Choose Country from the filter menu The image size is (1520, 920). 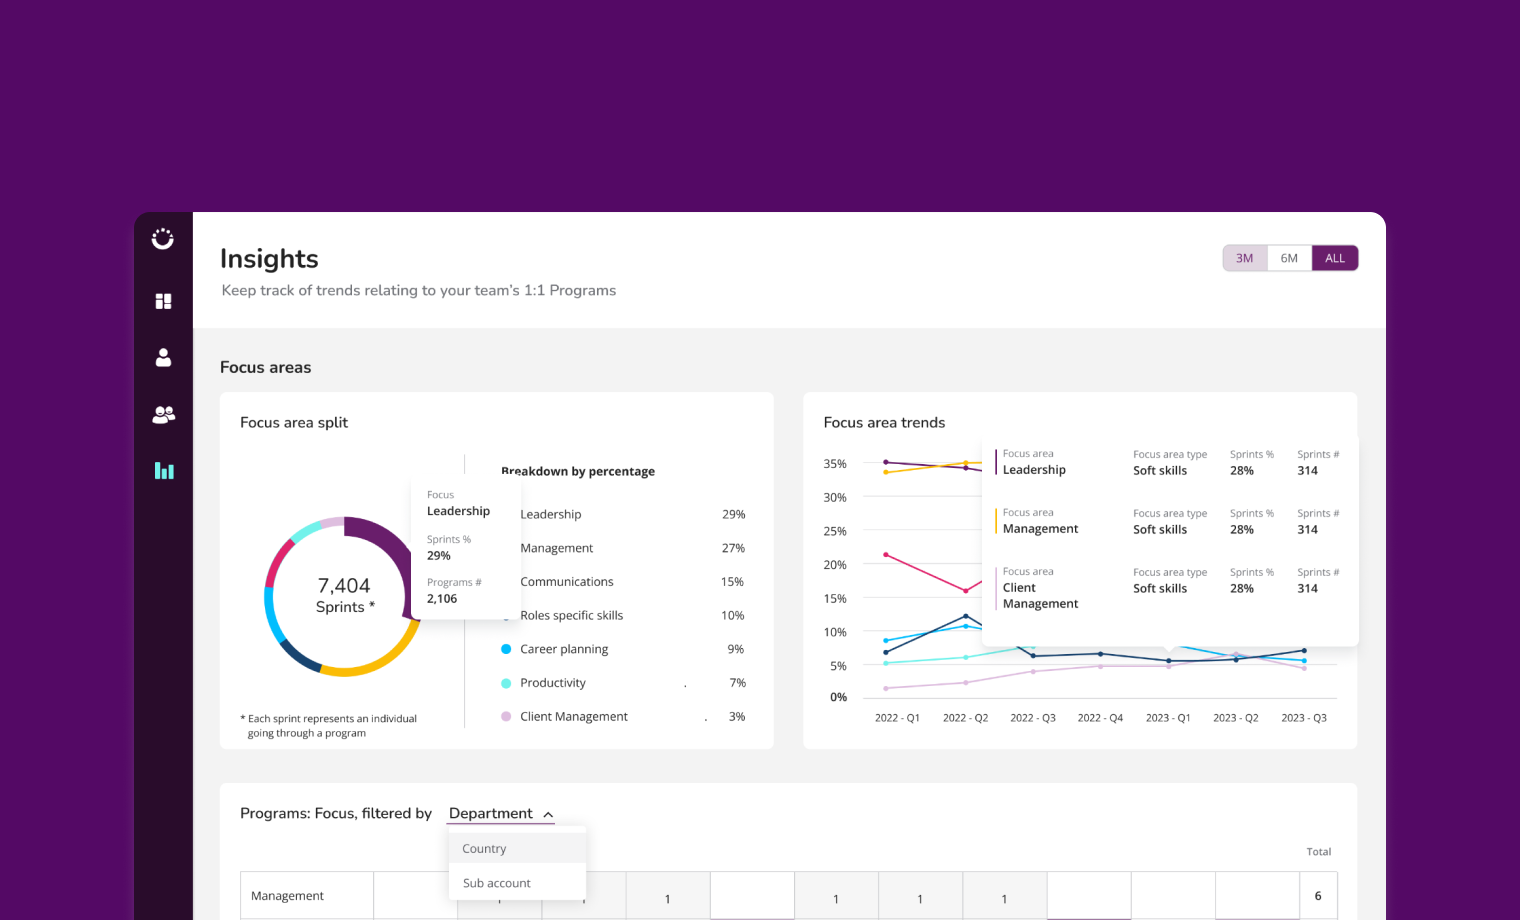pos(517,848)
